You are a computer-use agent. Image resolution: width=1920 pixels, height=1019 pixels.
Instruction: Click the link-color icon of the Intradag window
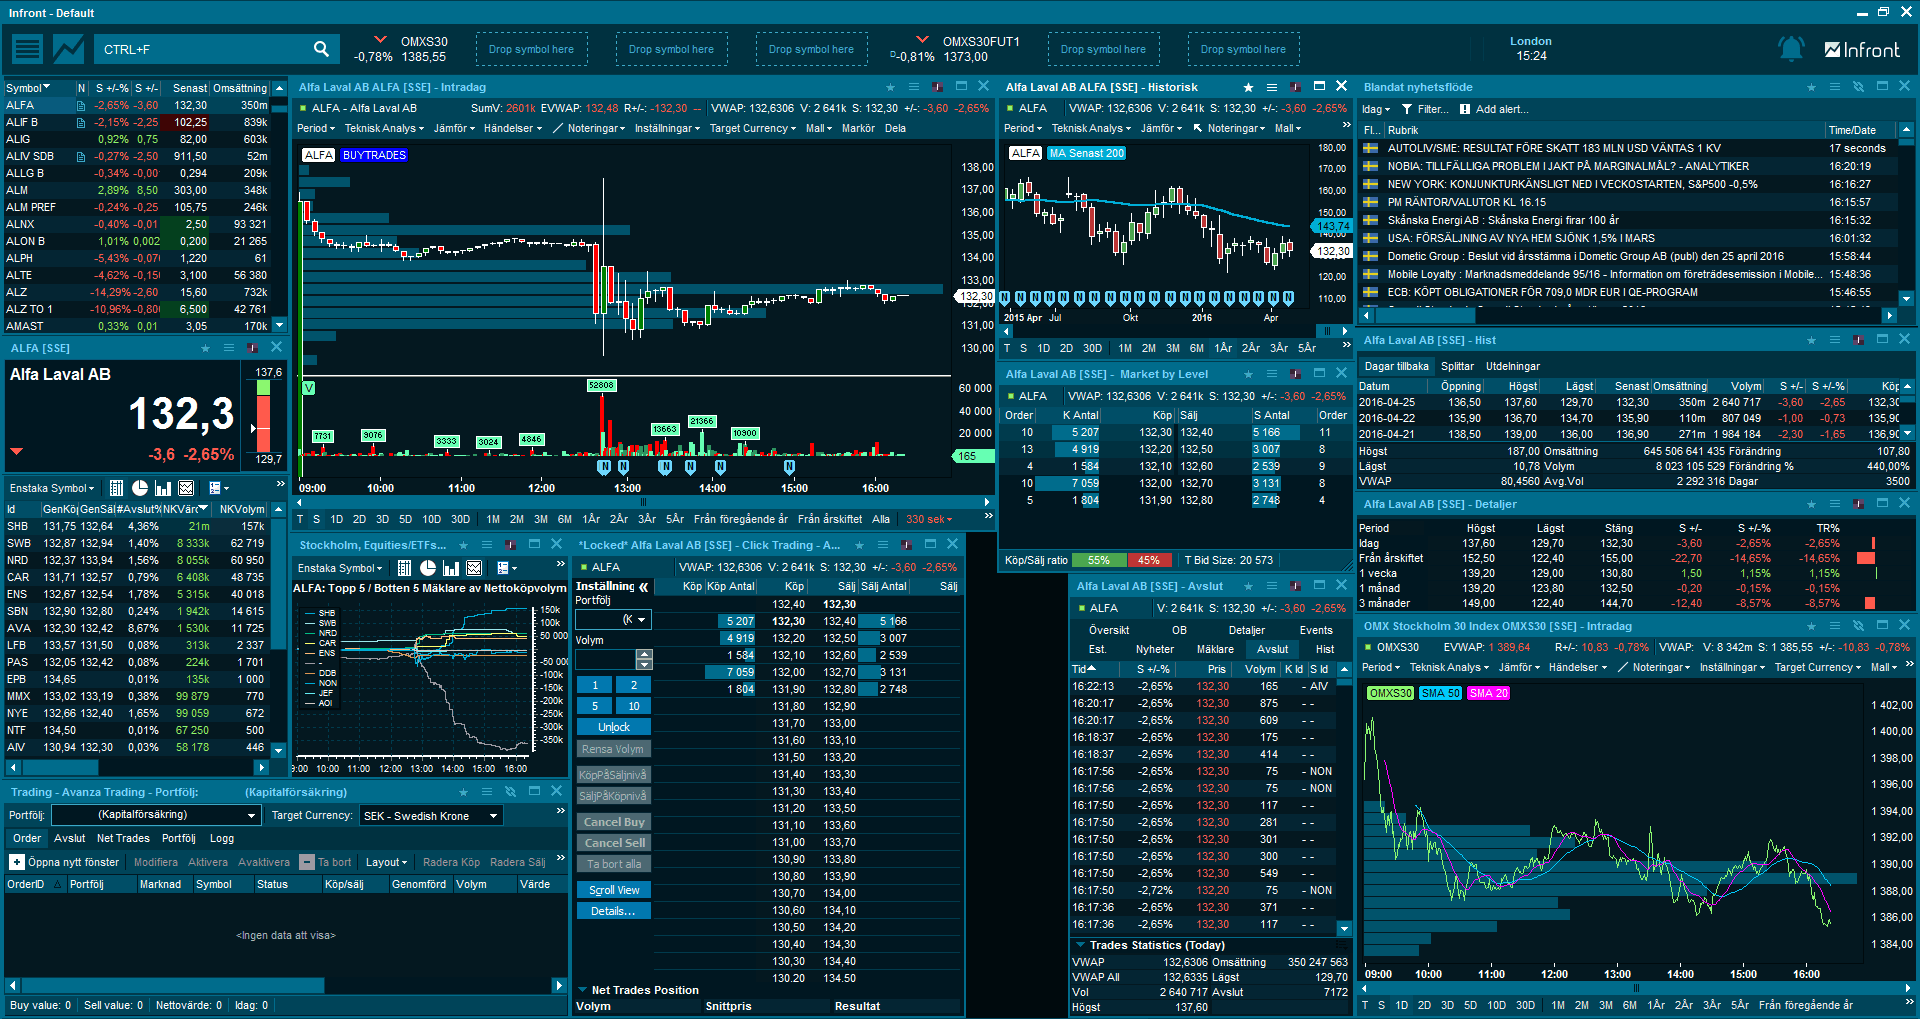click(x=937, y=87)
